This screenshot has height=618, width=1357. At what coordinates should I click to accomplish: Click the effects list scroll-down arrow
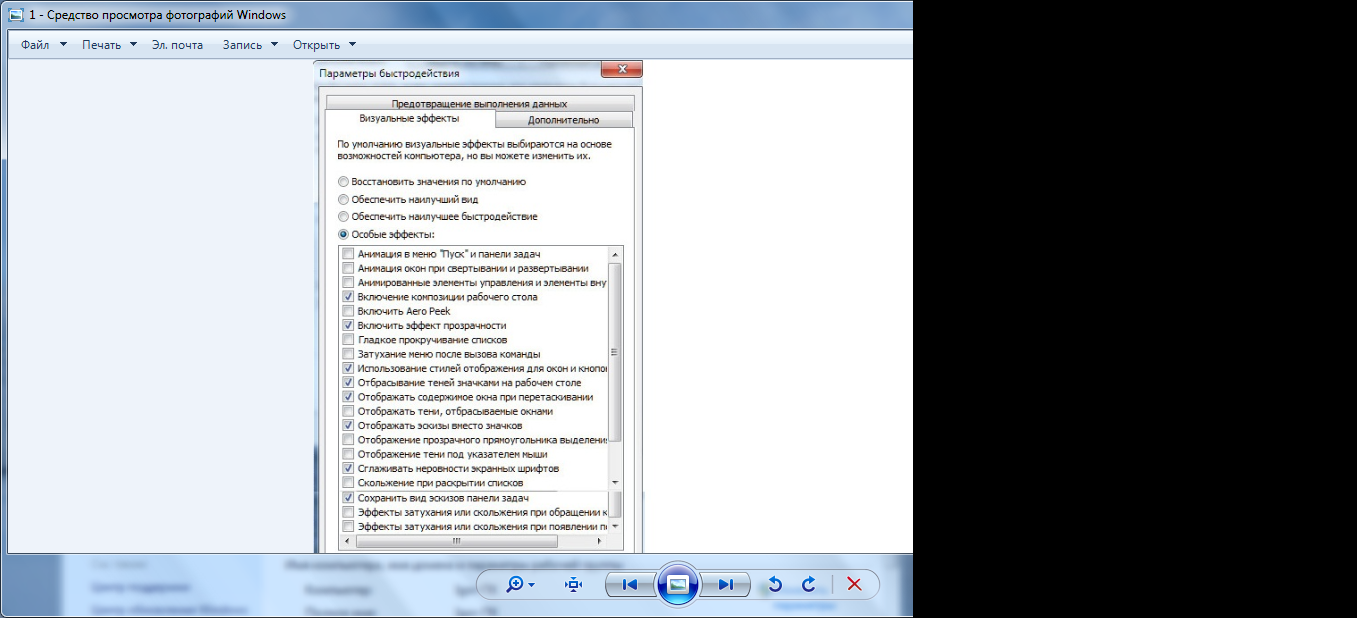(x=615, y=525)
